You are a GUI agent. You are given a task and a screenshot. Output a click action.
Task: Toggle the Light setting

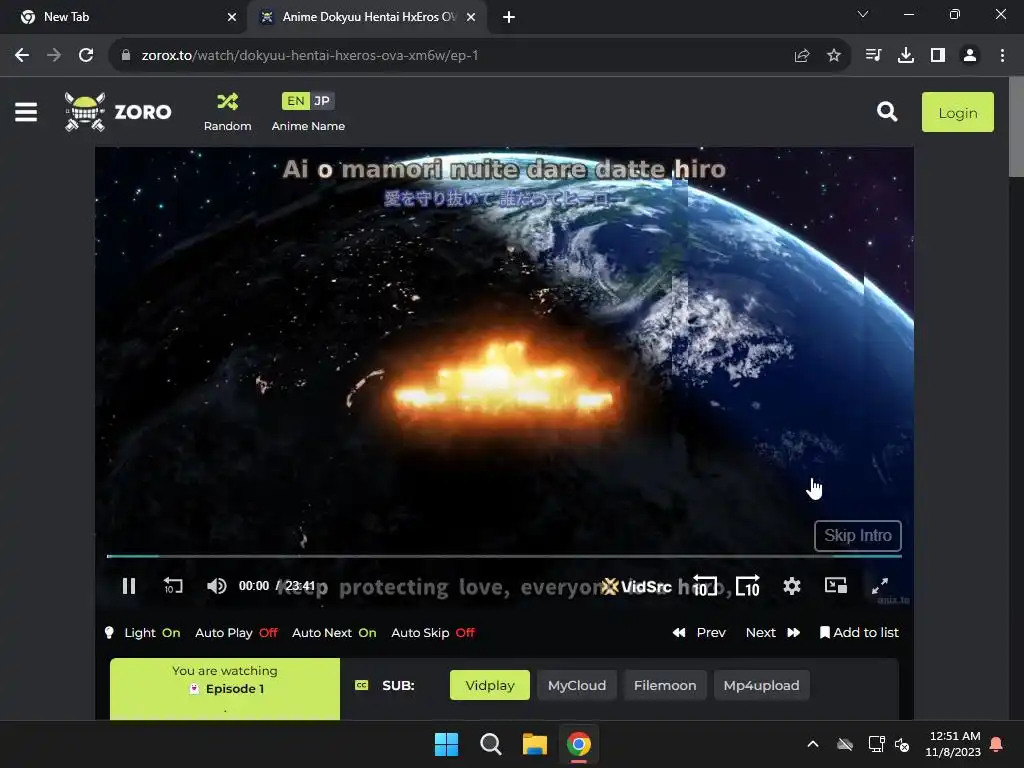coord(142,633)
